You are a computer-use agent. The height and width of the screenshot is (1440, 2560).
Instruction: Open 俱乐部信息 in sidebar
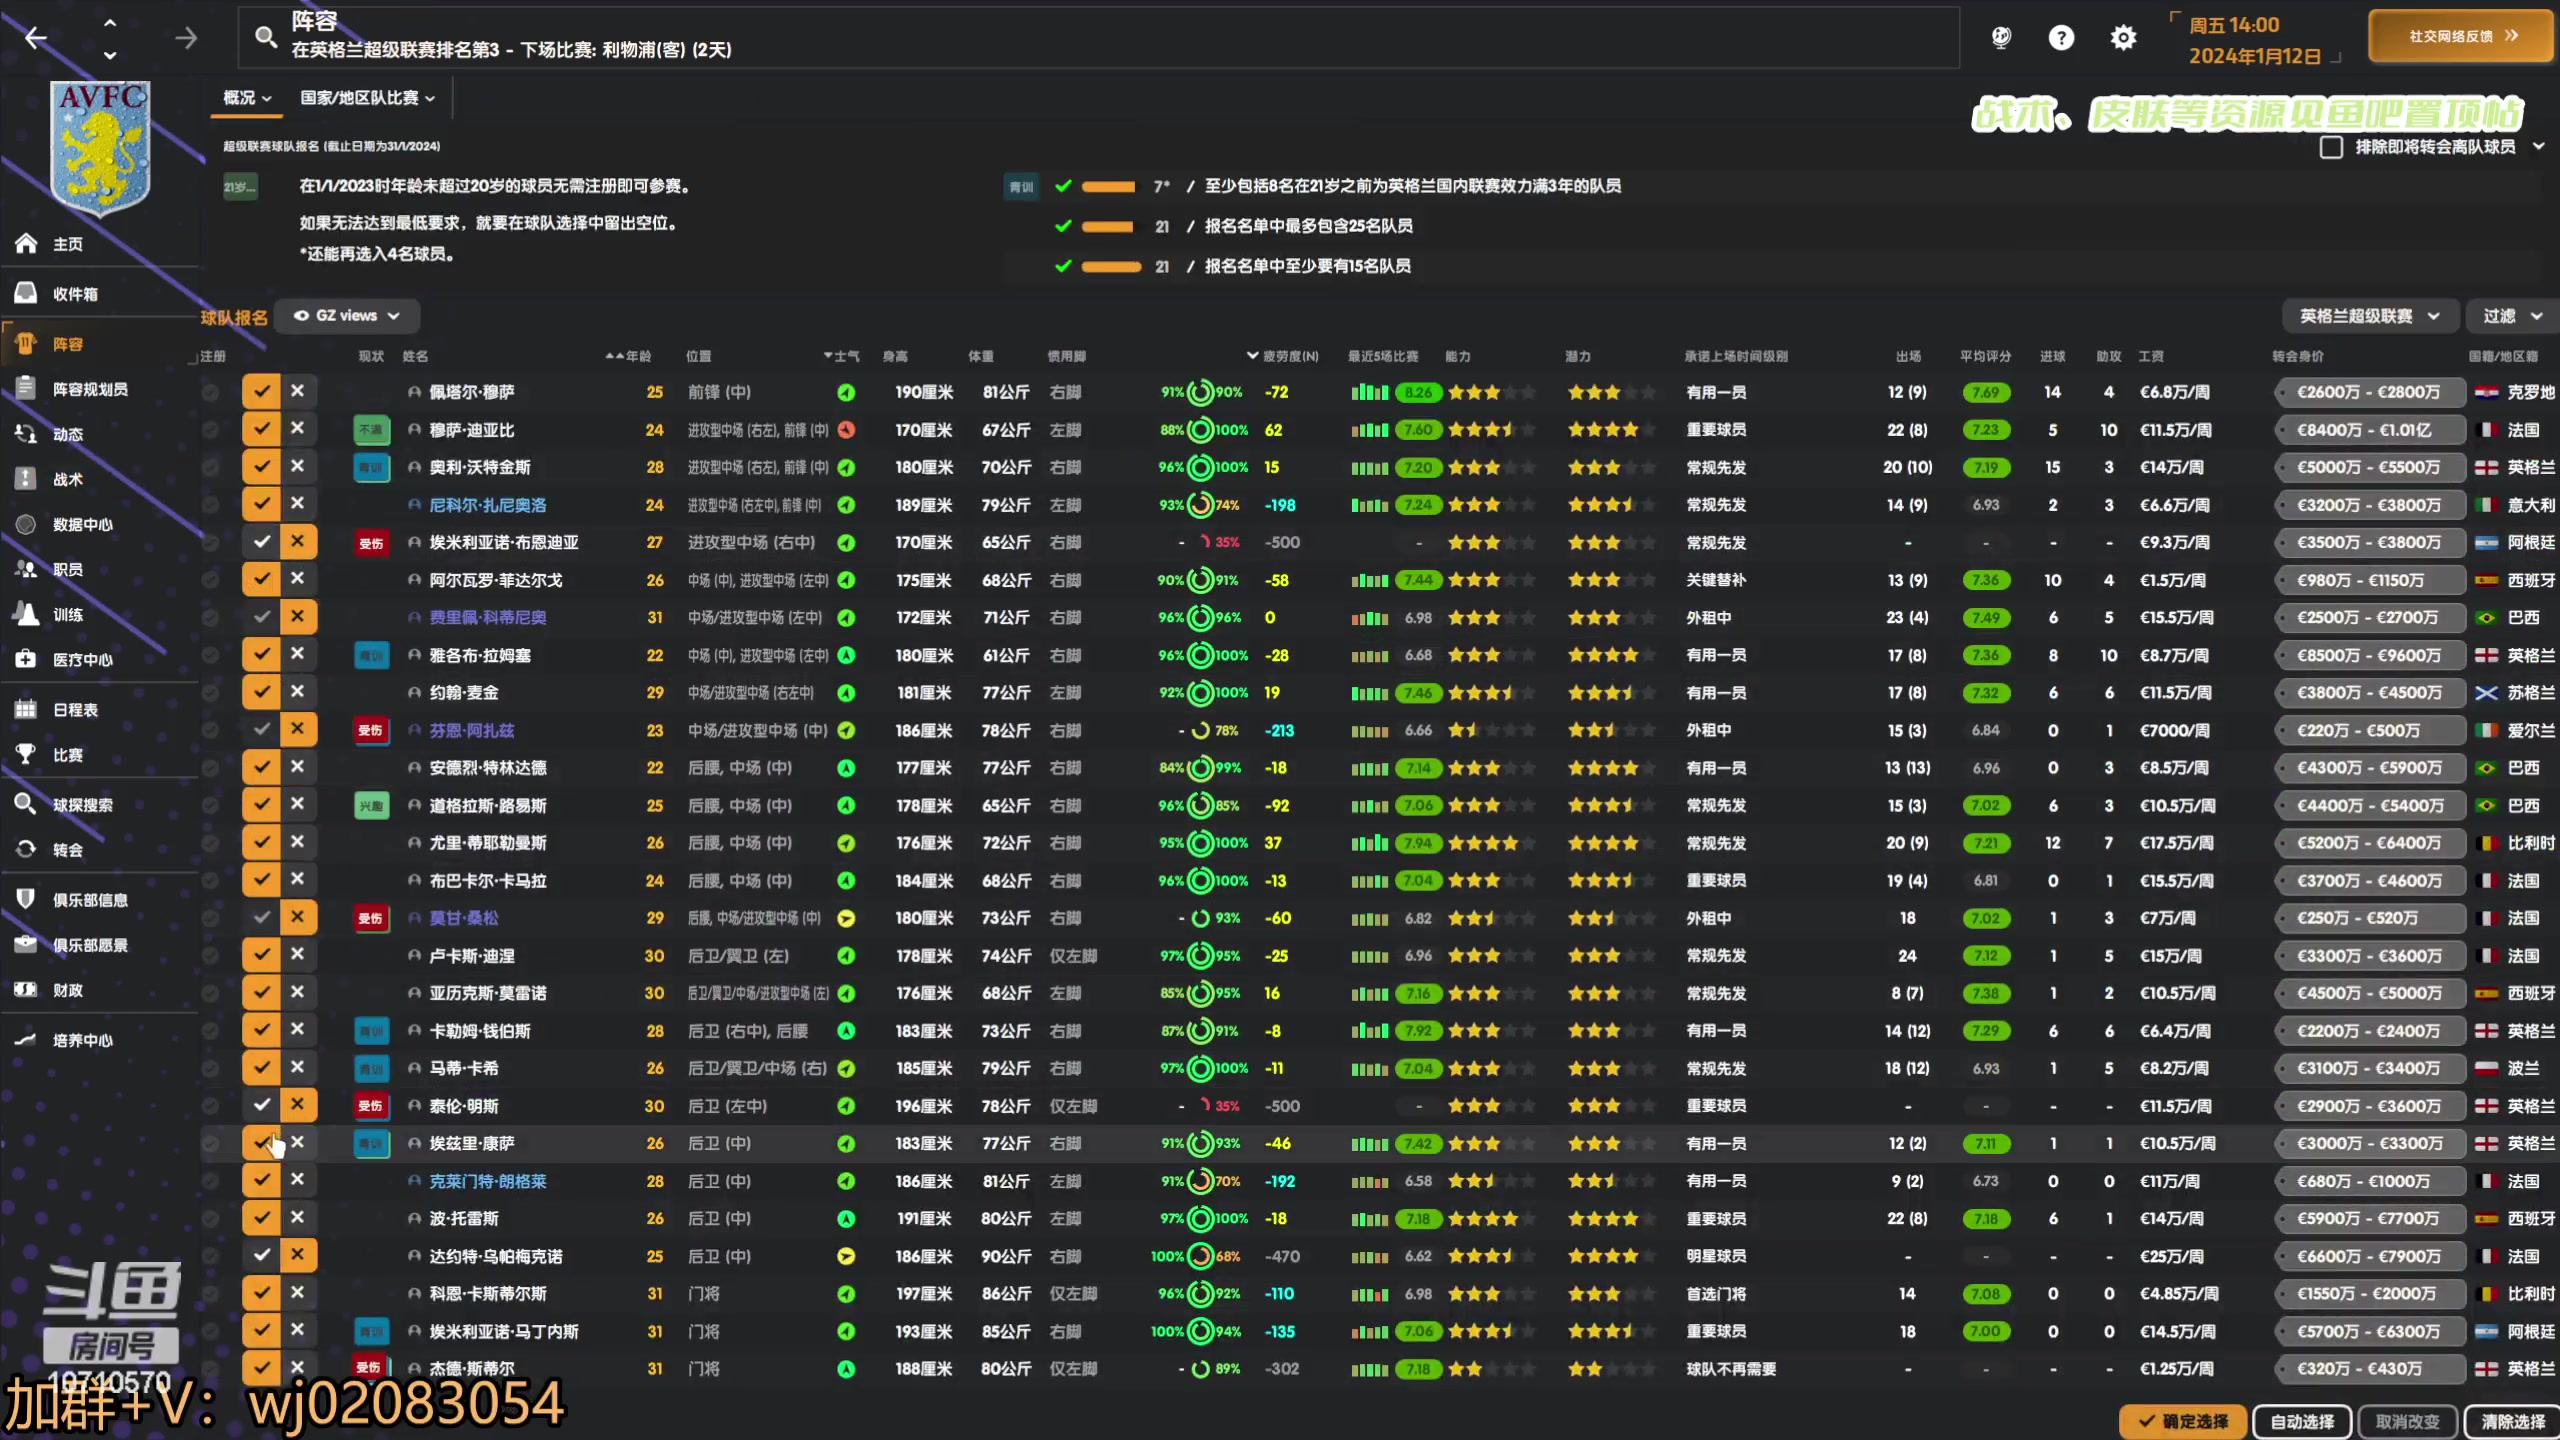(90, 900)
